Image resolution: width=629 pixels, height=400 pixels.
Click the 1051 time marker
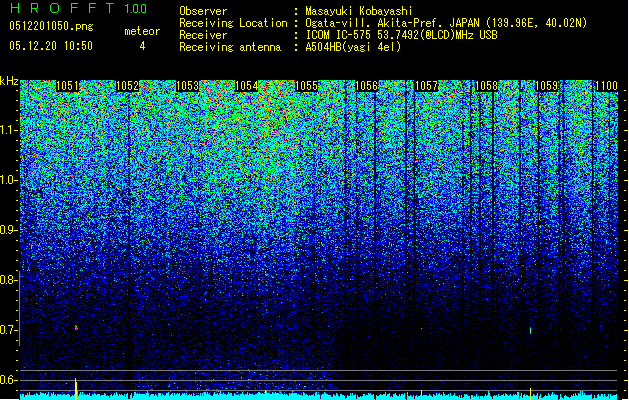click(67, 86)
